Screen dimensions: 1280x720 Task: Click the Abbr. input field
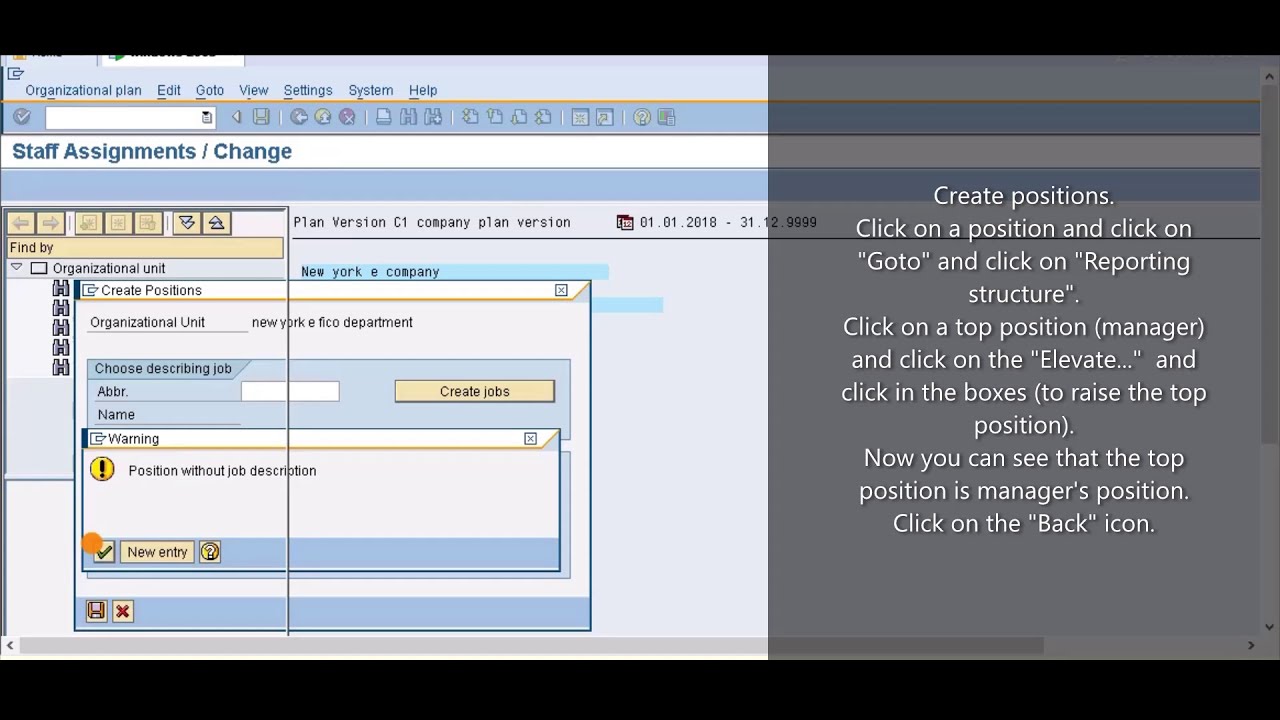pyautogui.click(x=290, y=391)
